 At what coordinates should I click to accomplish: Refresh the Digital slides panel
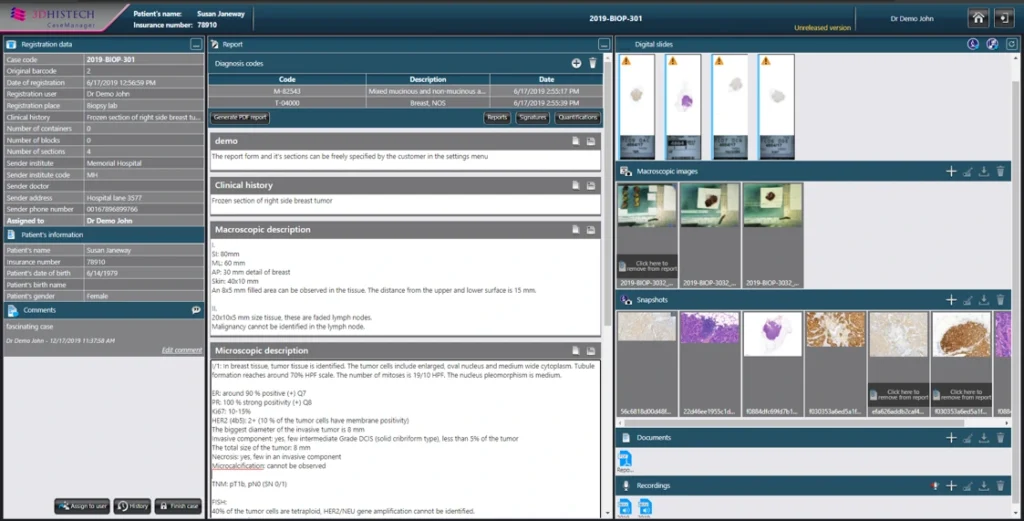pos(1011,44)
